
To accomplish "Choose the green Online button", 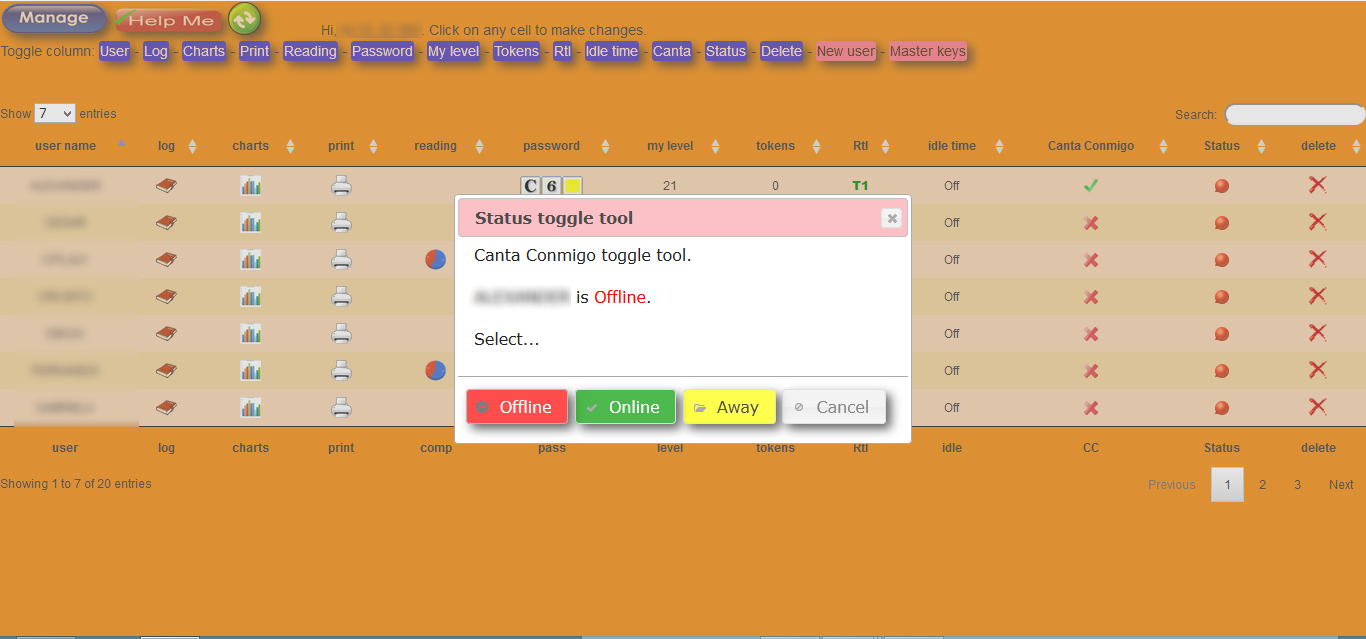I will point(625,407).
